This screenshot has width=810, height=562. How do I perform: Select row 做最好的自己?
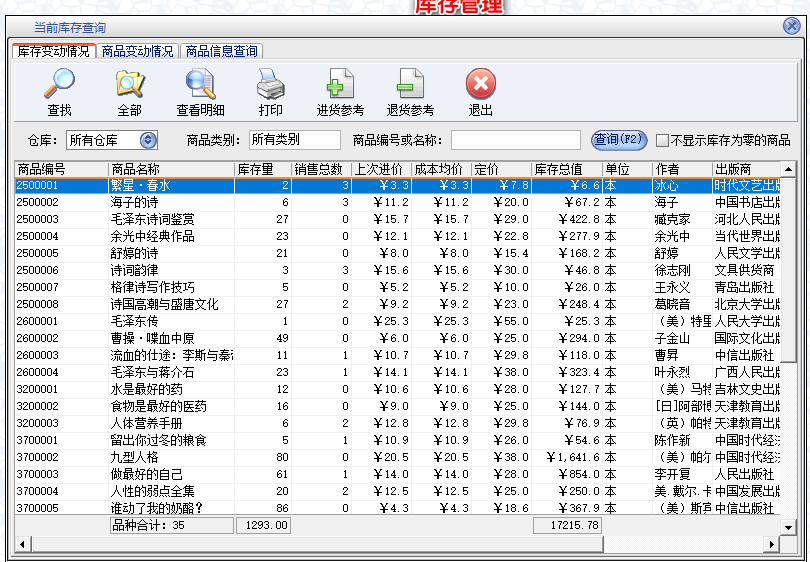pyautogui.click(x=397, y=474)
